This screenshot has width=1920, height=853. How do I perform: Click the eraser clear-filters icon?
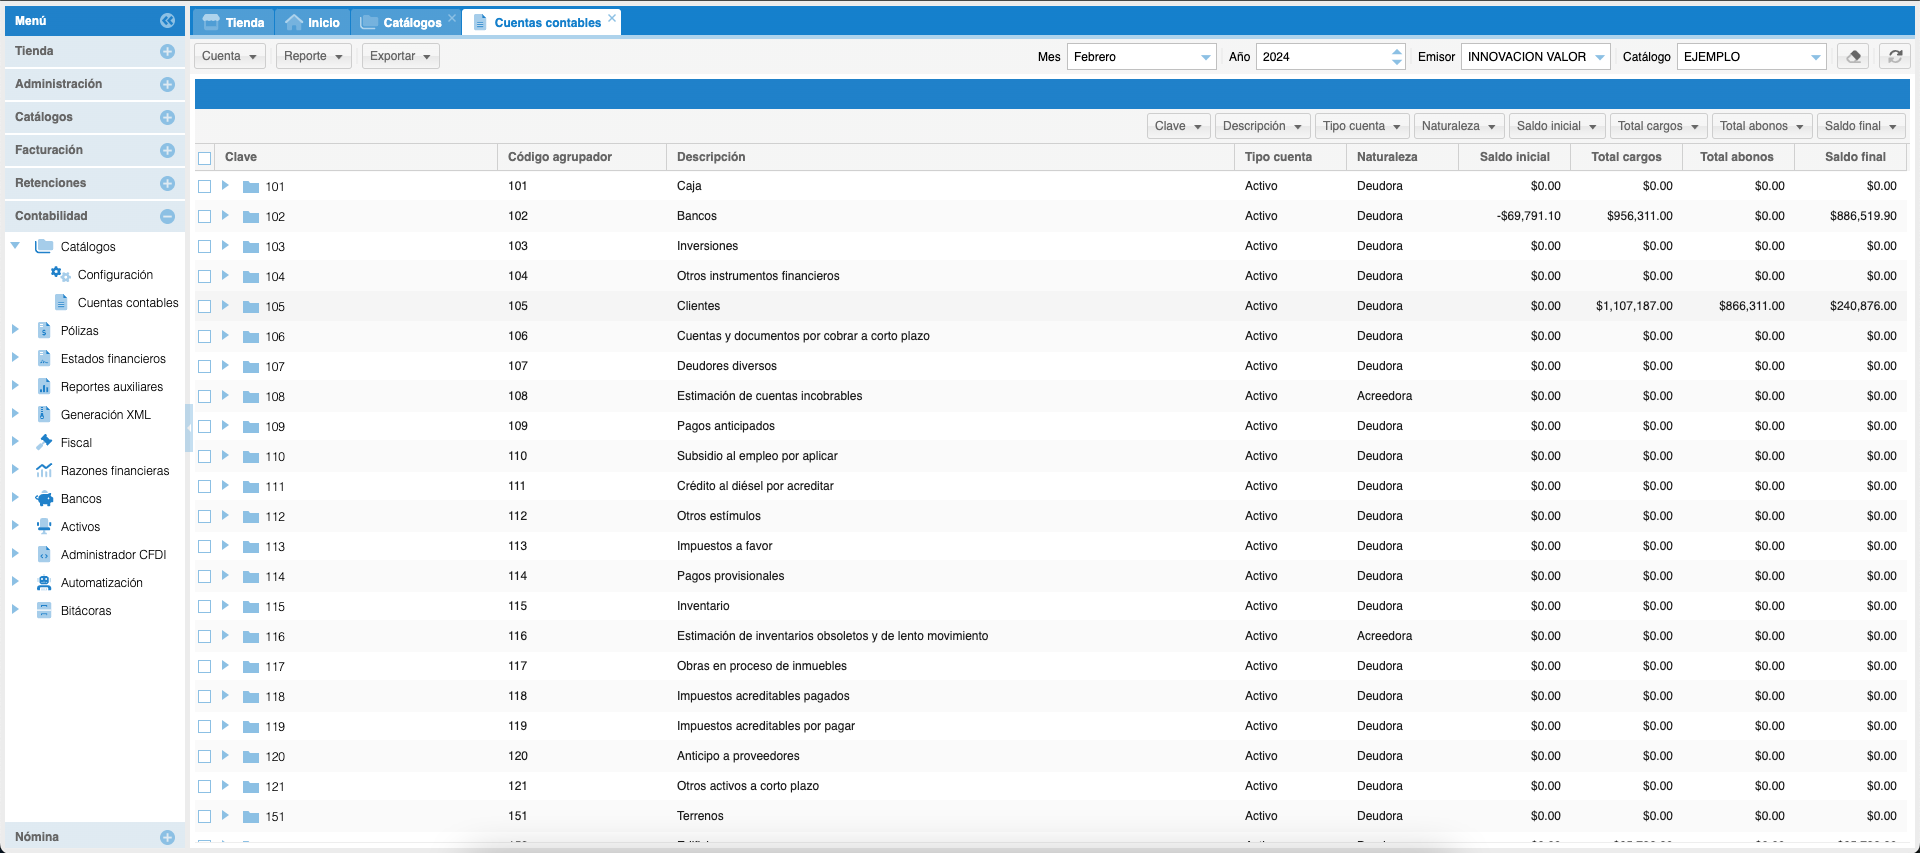(x=1853, y=57)
